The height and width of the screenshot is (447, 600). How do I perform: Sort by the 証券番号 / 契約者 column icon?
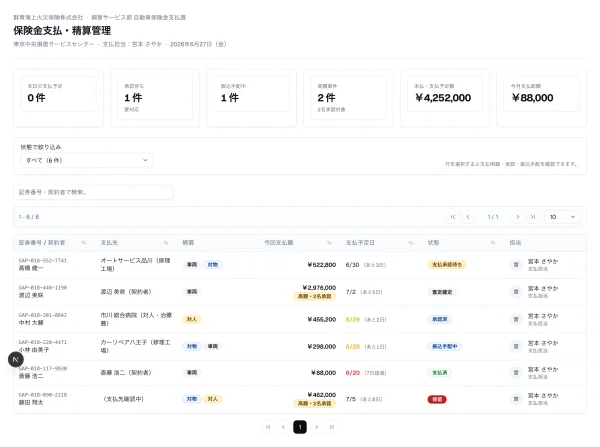tap(83, 243)
